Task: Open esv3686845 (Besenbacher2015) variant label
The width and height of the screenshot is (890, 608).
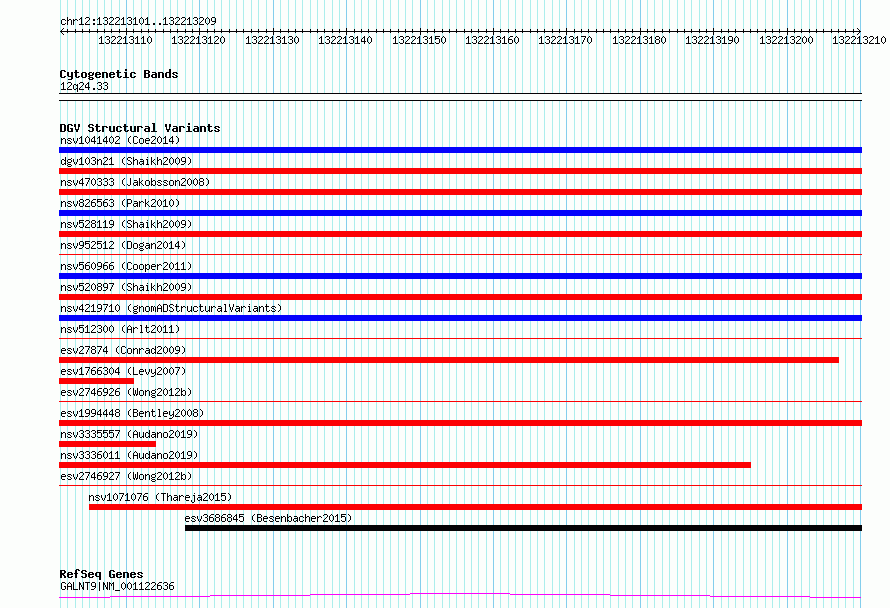Action: click(x=268, y=518)
